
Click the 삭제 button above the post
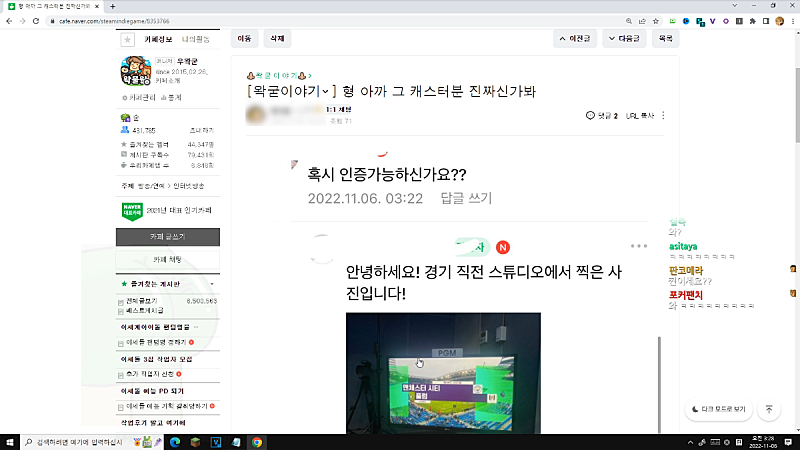click(277, 38)
